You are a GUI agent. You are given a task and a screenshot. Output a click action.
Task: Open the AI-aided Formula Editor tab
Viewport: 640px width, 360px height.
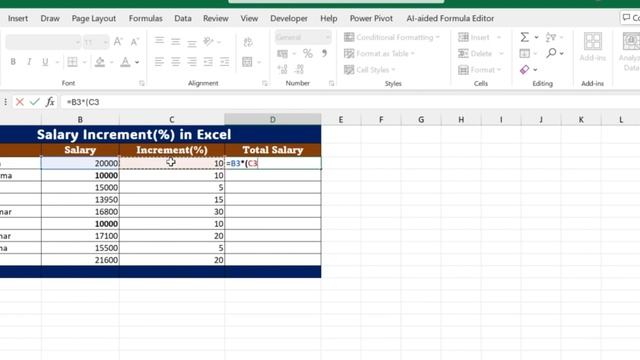point(450,18)
